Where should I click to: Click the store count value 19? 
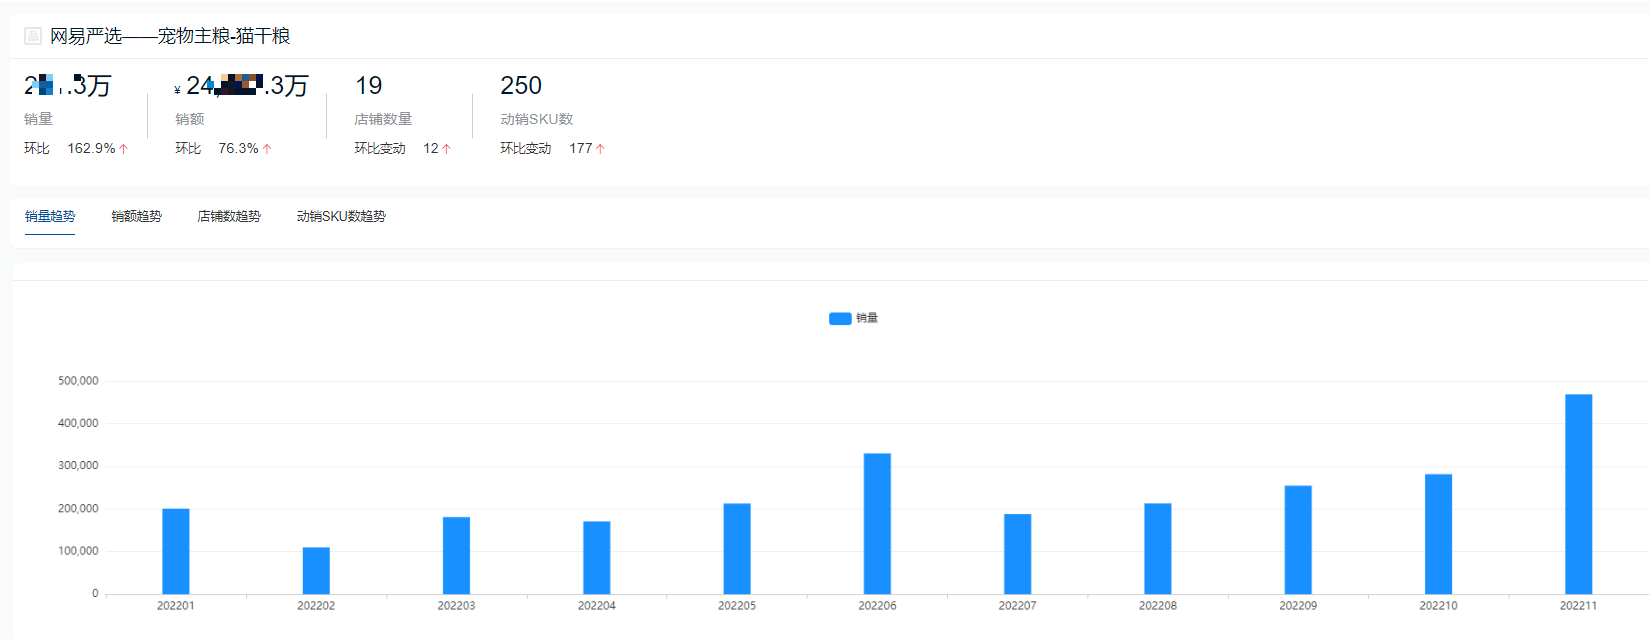click(x=369, y=86)
